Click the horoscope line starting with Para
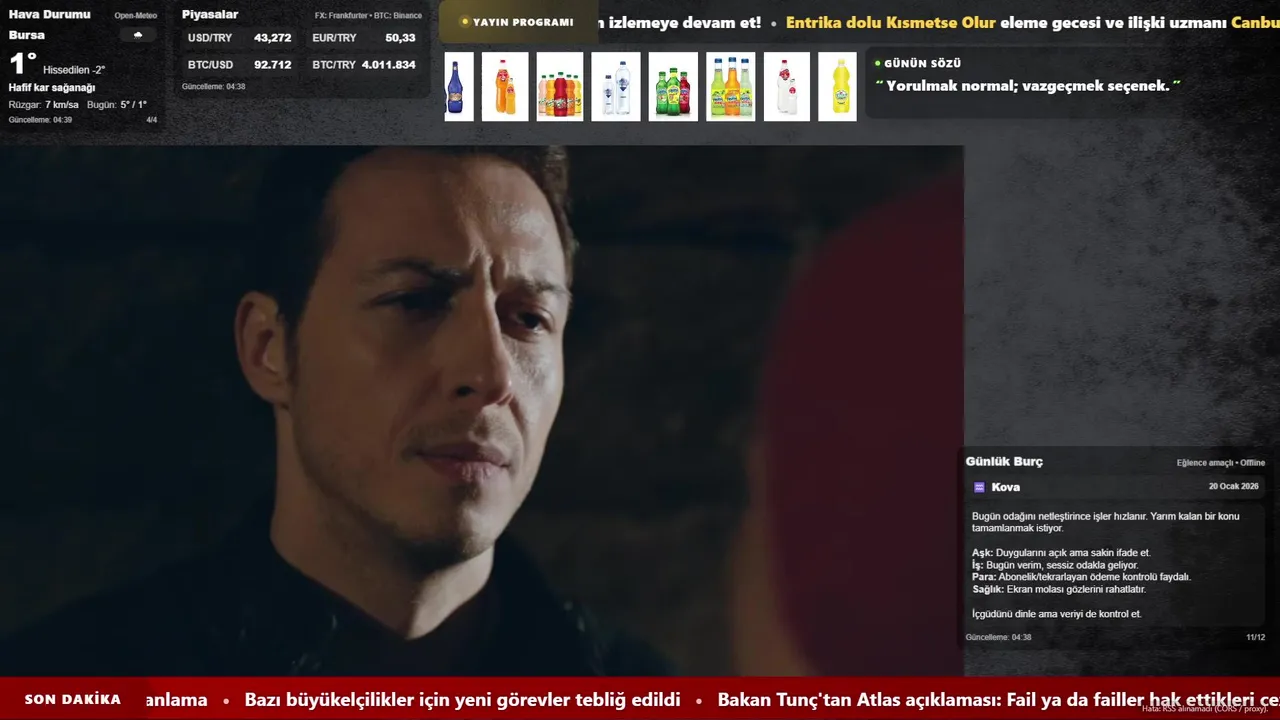Viewport: 1280px width, 720px height. tap(1081, 577)
